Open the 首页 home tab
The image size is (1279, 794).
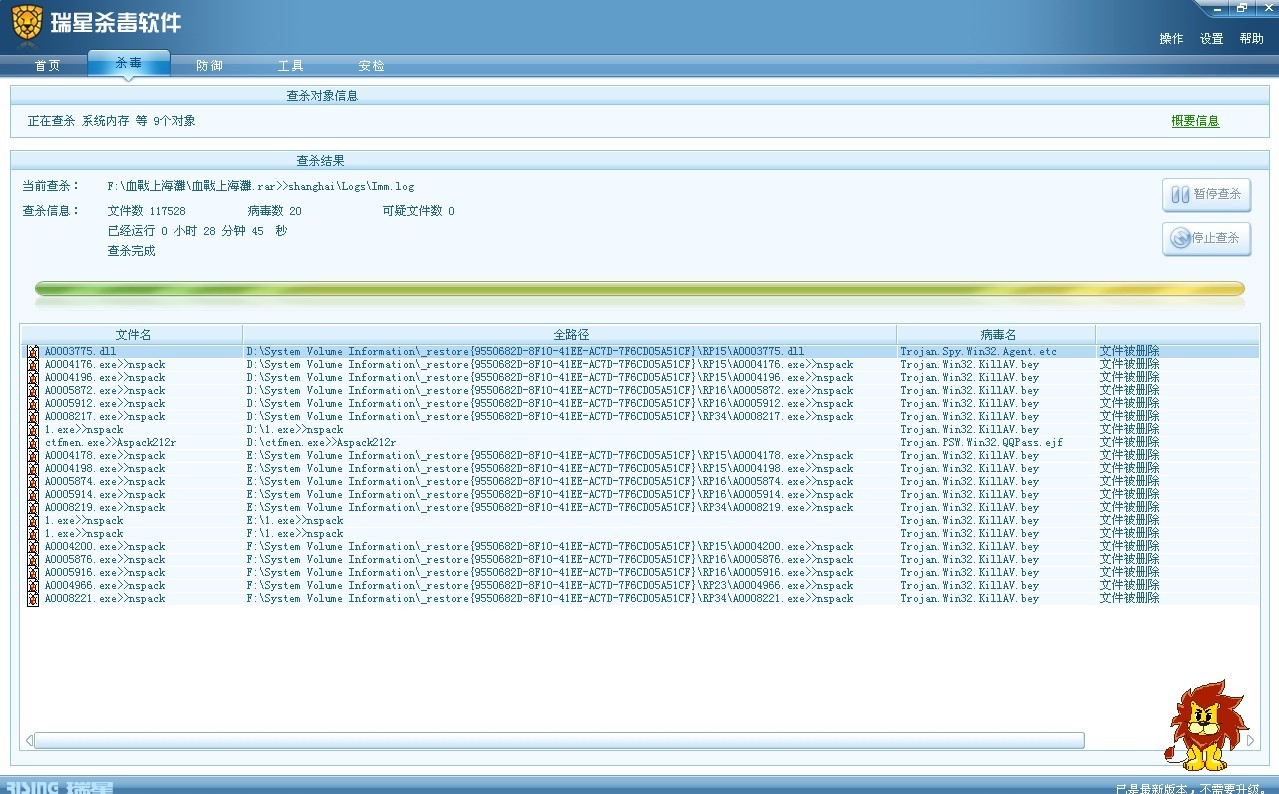pyautogui.click(x=47, y=66)
